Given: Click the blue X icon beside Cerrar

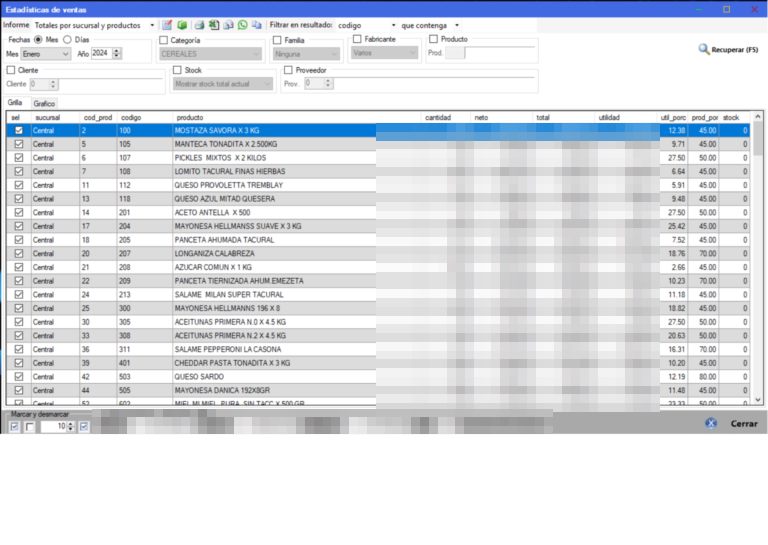Looking at the screenshot, I should tap(711, 424).
